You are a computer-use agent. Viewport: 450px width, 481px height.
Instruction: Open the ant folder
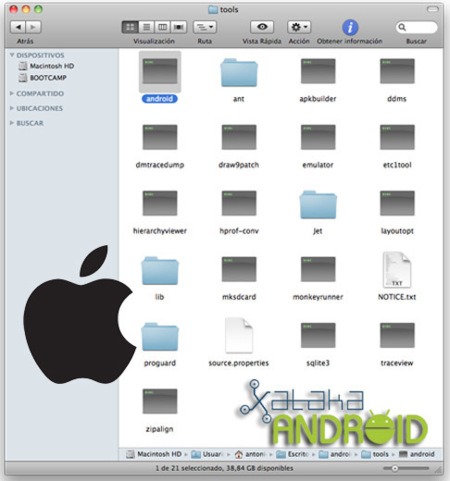pos(239,72)
